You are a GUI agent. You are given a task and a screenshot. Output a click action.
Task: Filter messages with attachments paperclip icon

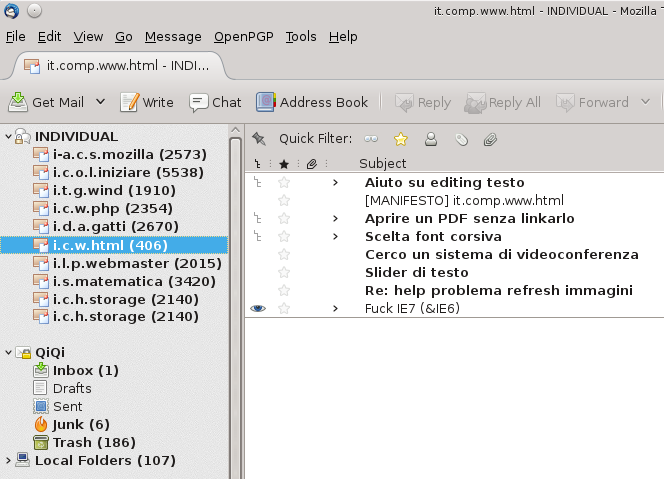click(x=490, y=139)
